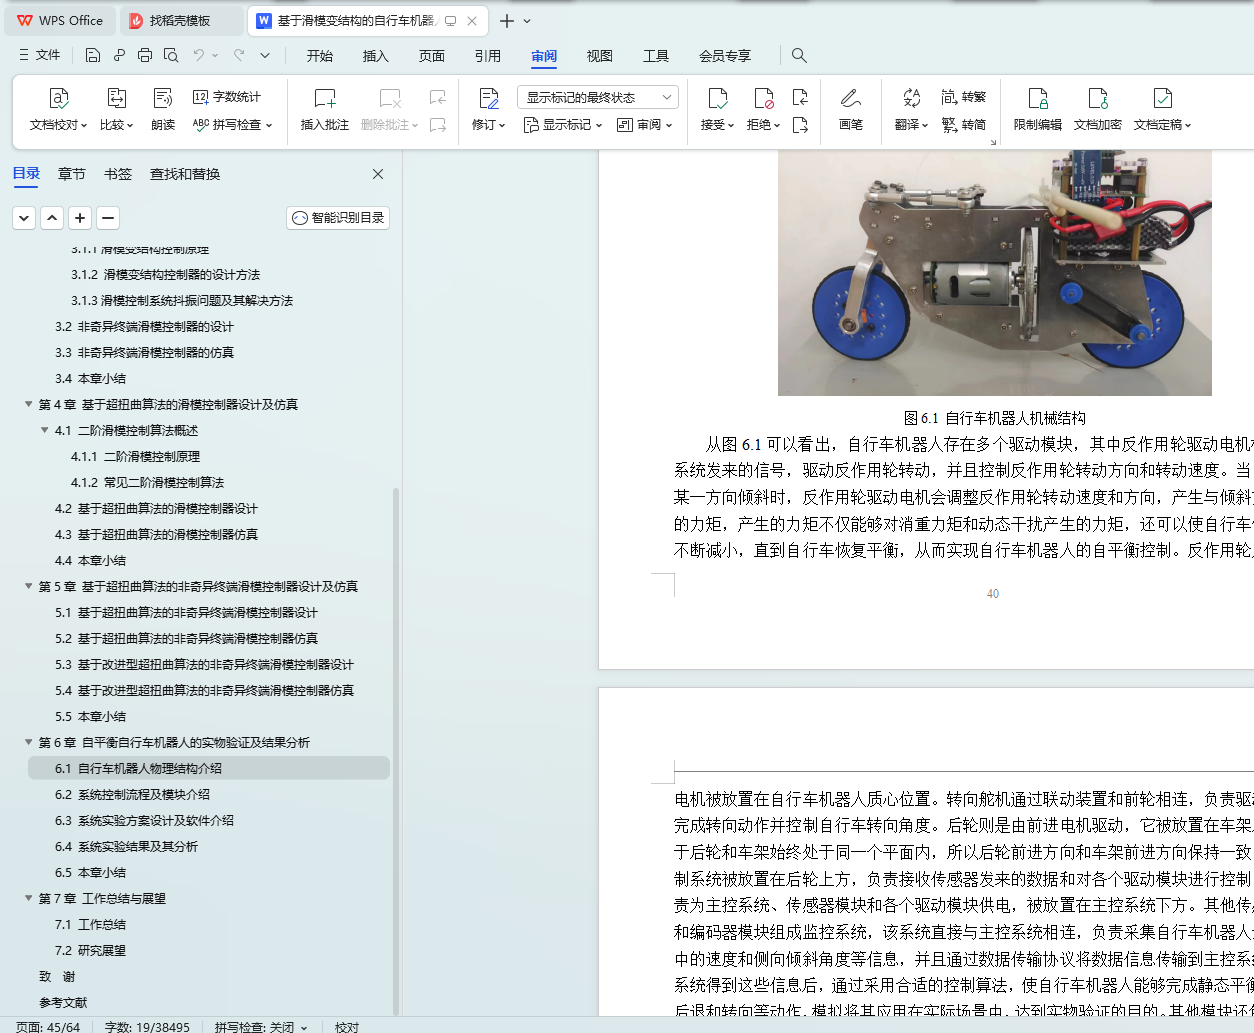Close the navigation side panel
The width and height of the screenshot is (1254, 1033).
[x=378, y=174]
